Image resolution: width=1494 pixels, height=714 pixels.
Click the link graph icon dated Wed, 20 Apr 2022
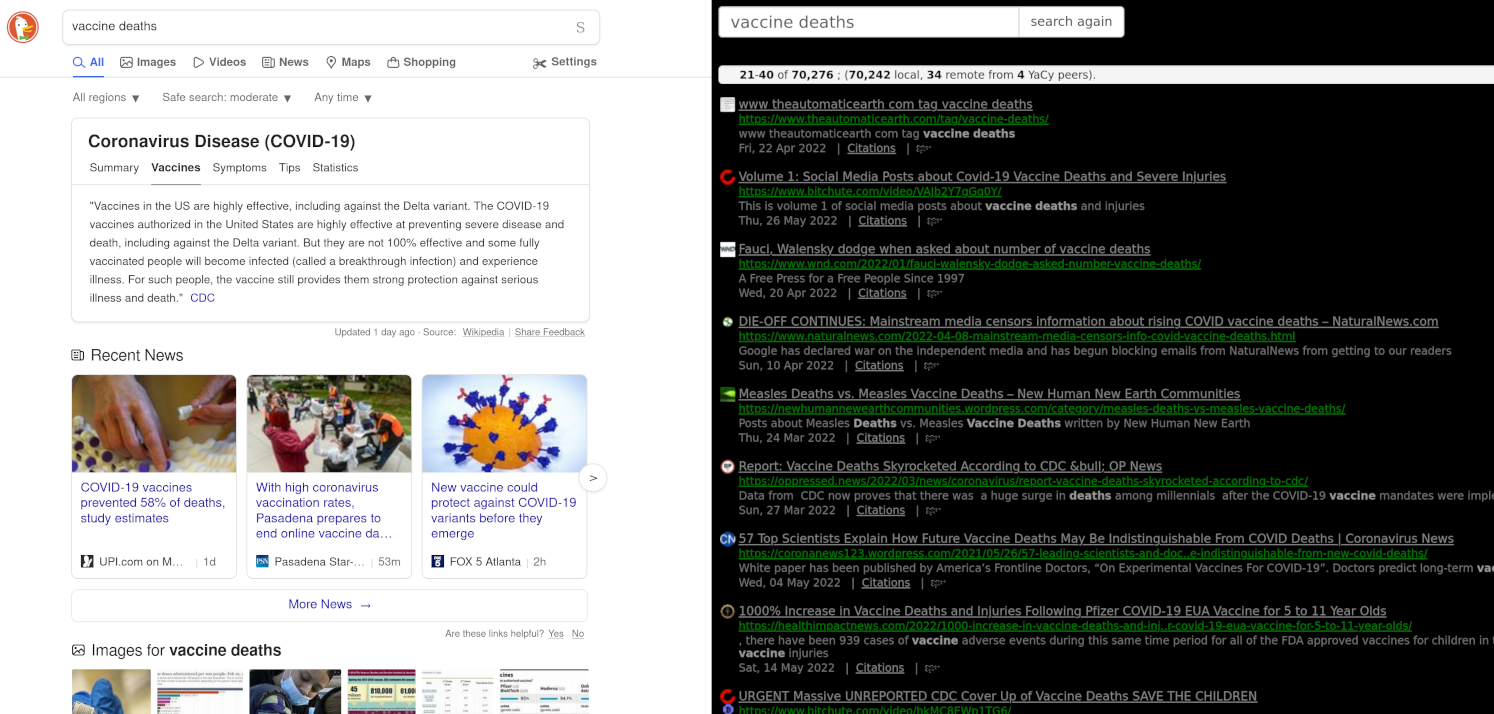[935, 294]
